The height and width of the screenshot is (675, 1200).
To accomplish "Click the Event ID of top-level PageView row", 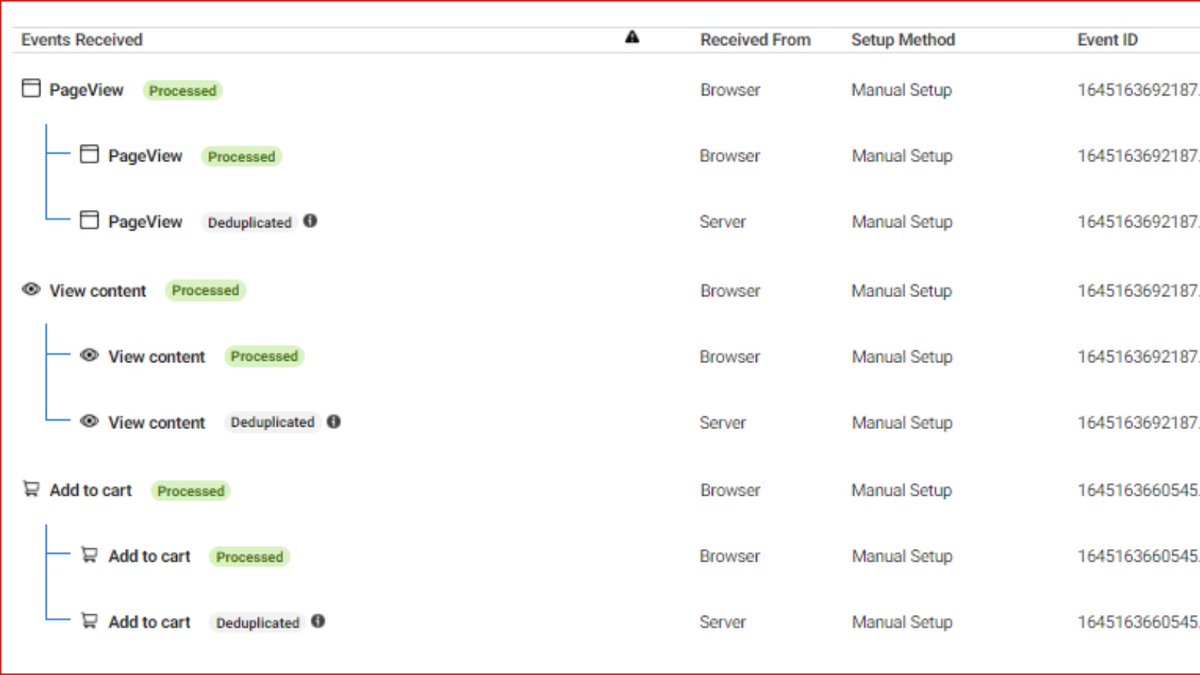I will pos(1138,90).
